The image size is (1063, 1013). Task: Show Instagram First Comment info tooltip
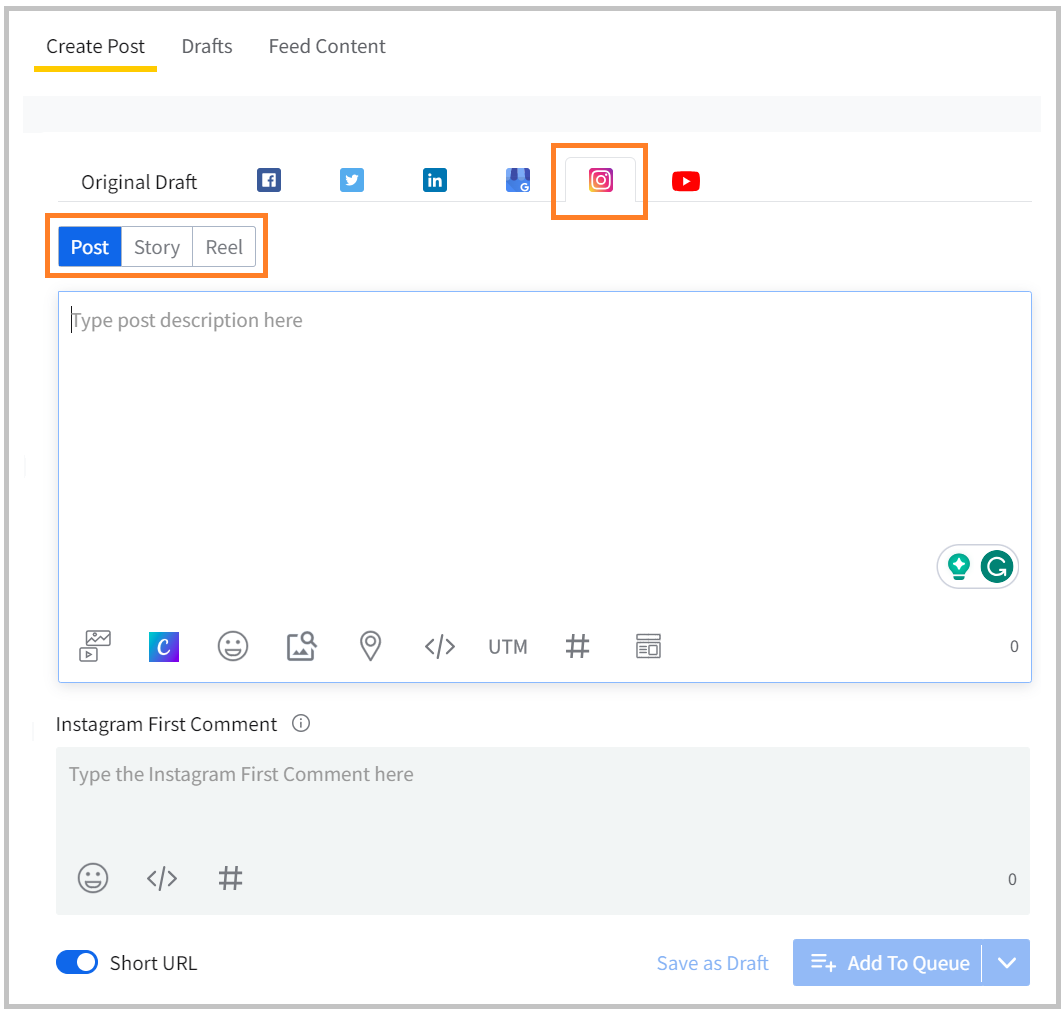pyautogui.click(x=301, y=723)
